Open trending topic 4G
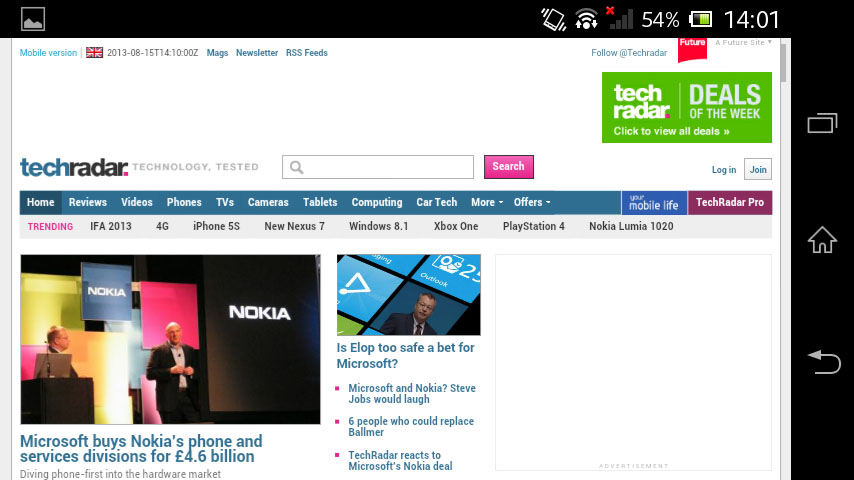 click(162, 226)
